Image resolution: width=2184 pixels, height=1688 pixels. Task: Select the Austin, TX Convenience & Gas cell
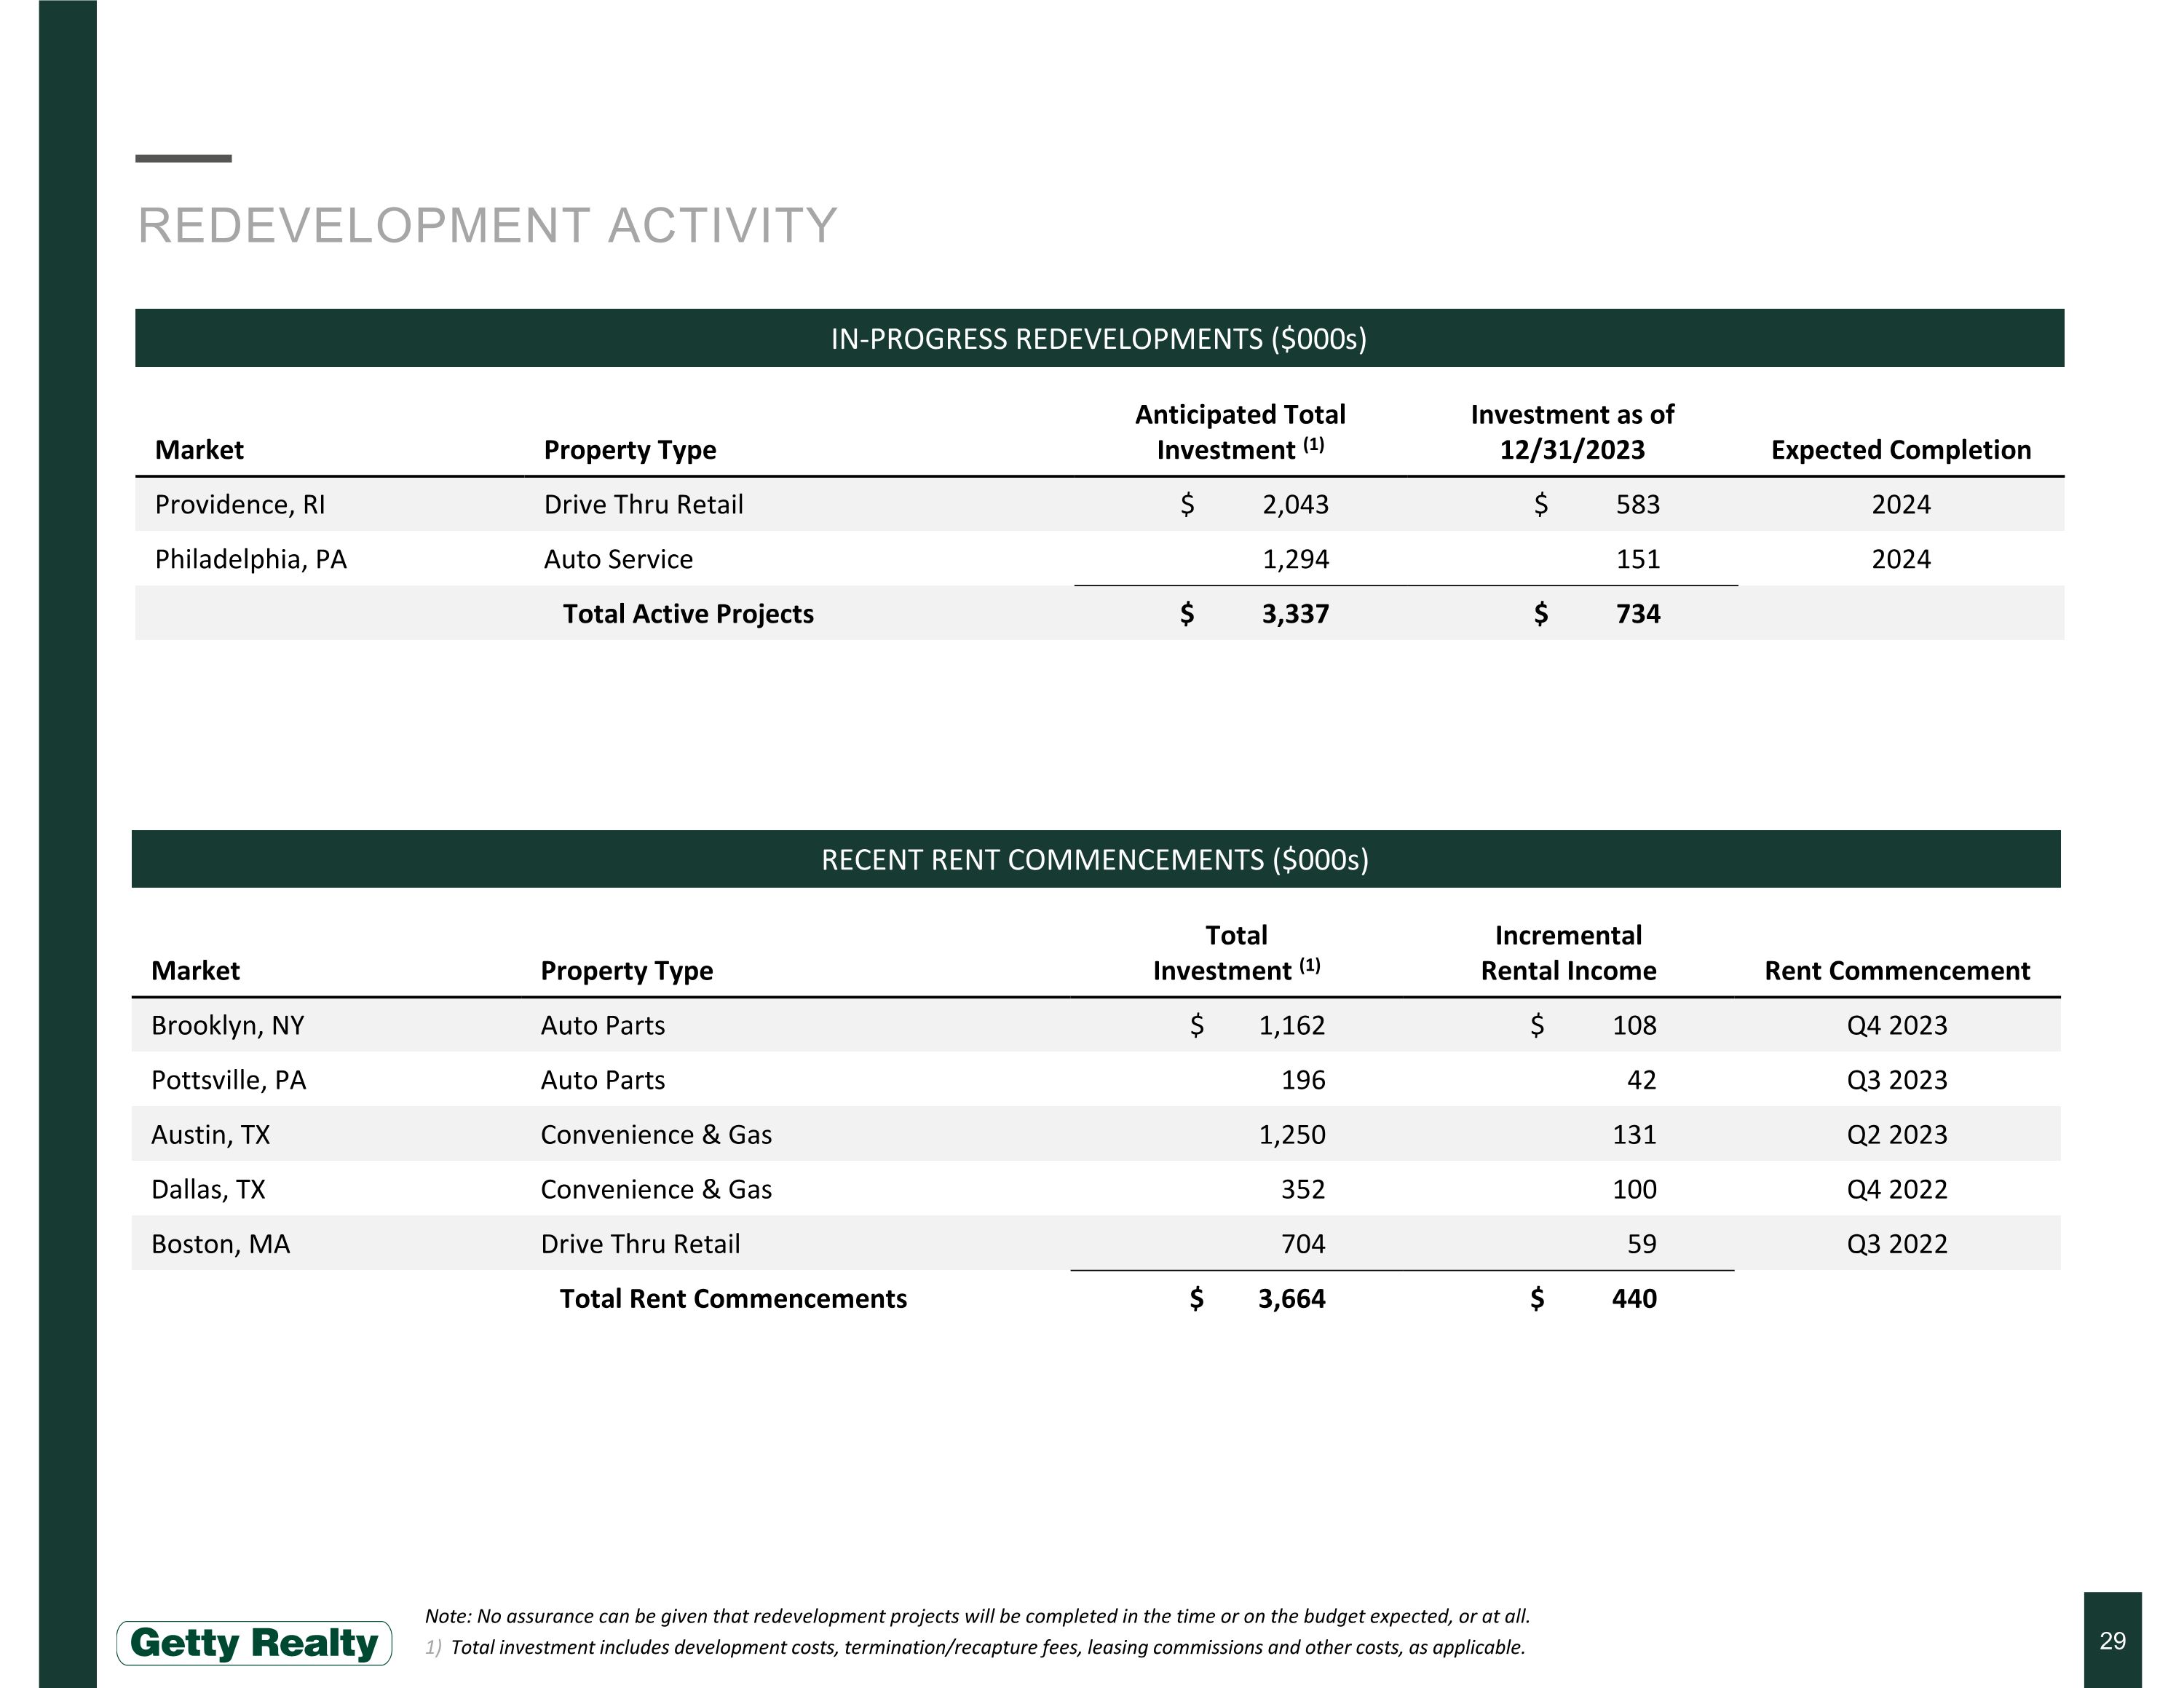point(656,1135)
